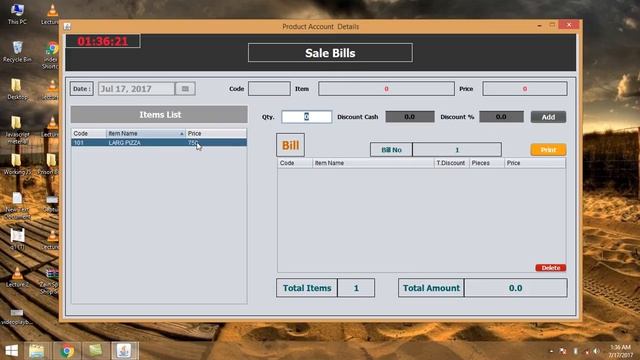Click the bill table Price header
This screenshot has width=640, height=360.
(x=535, y=163)
